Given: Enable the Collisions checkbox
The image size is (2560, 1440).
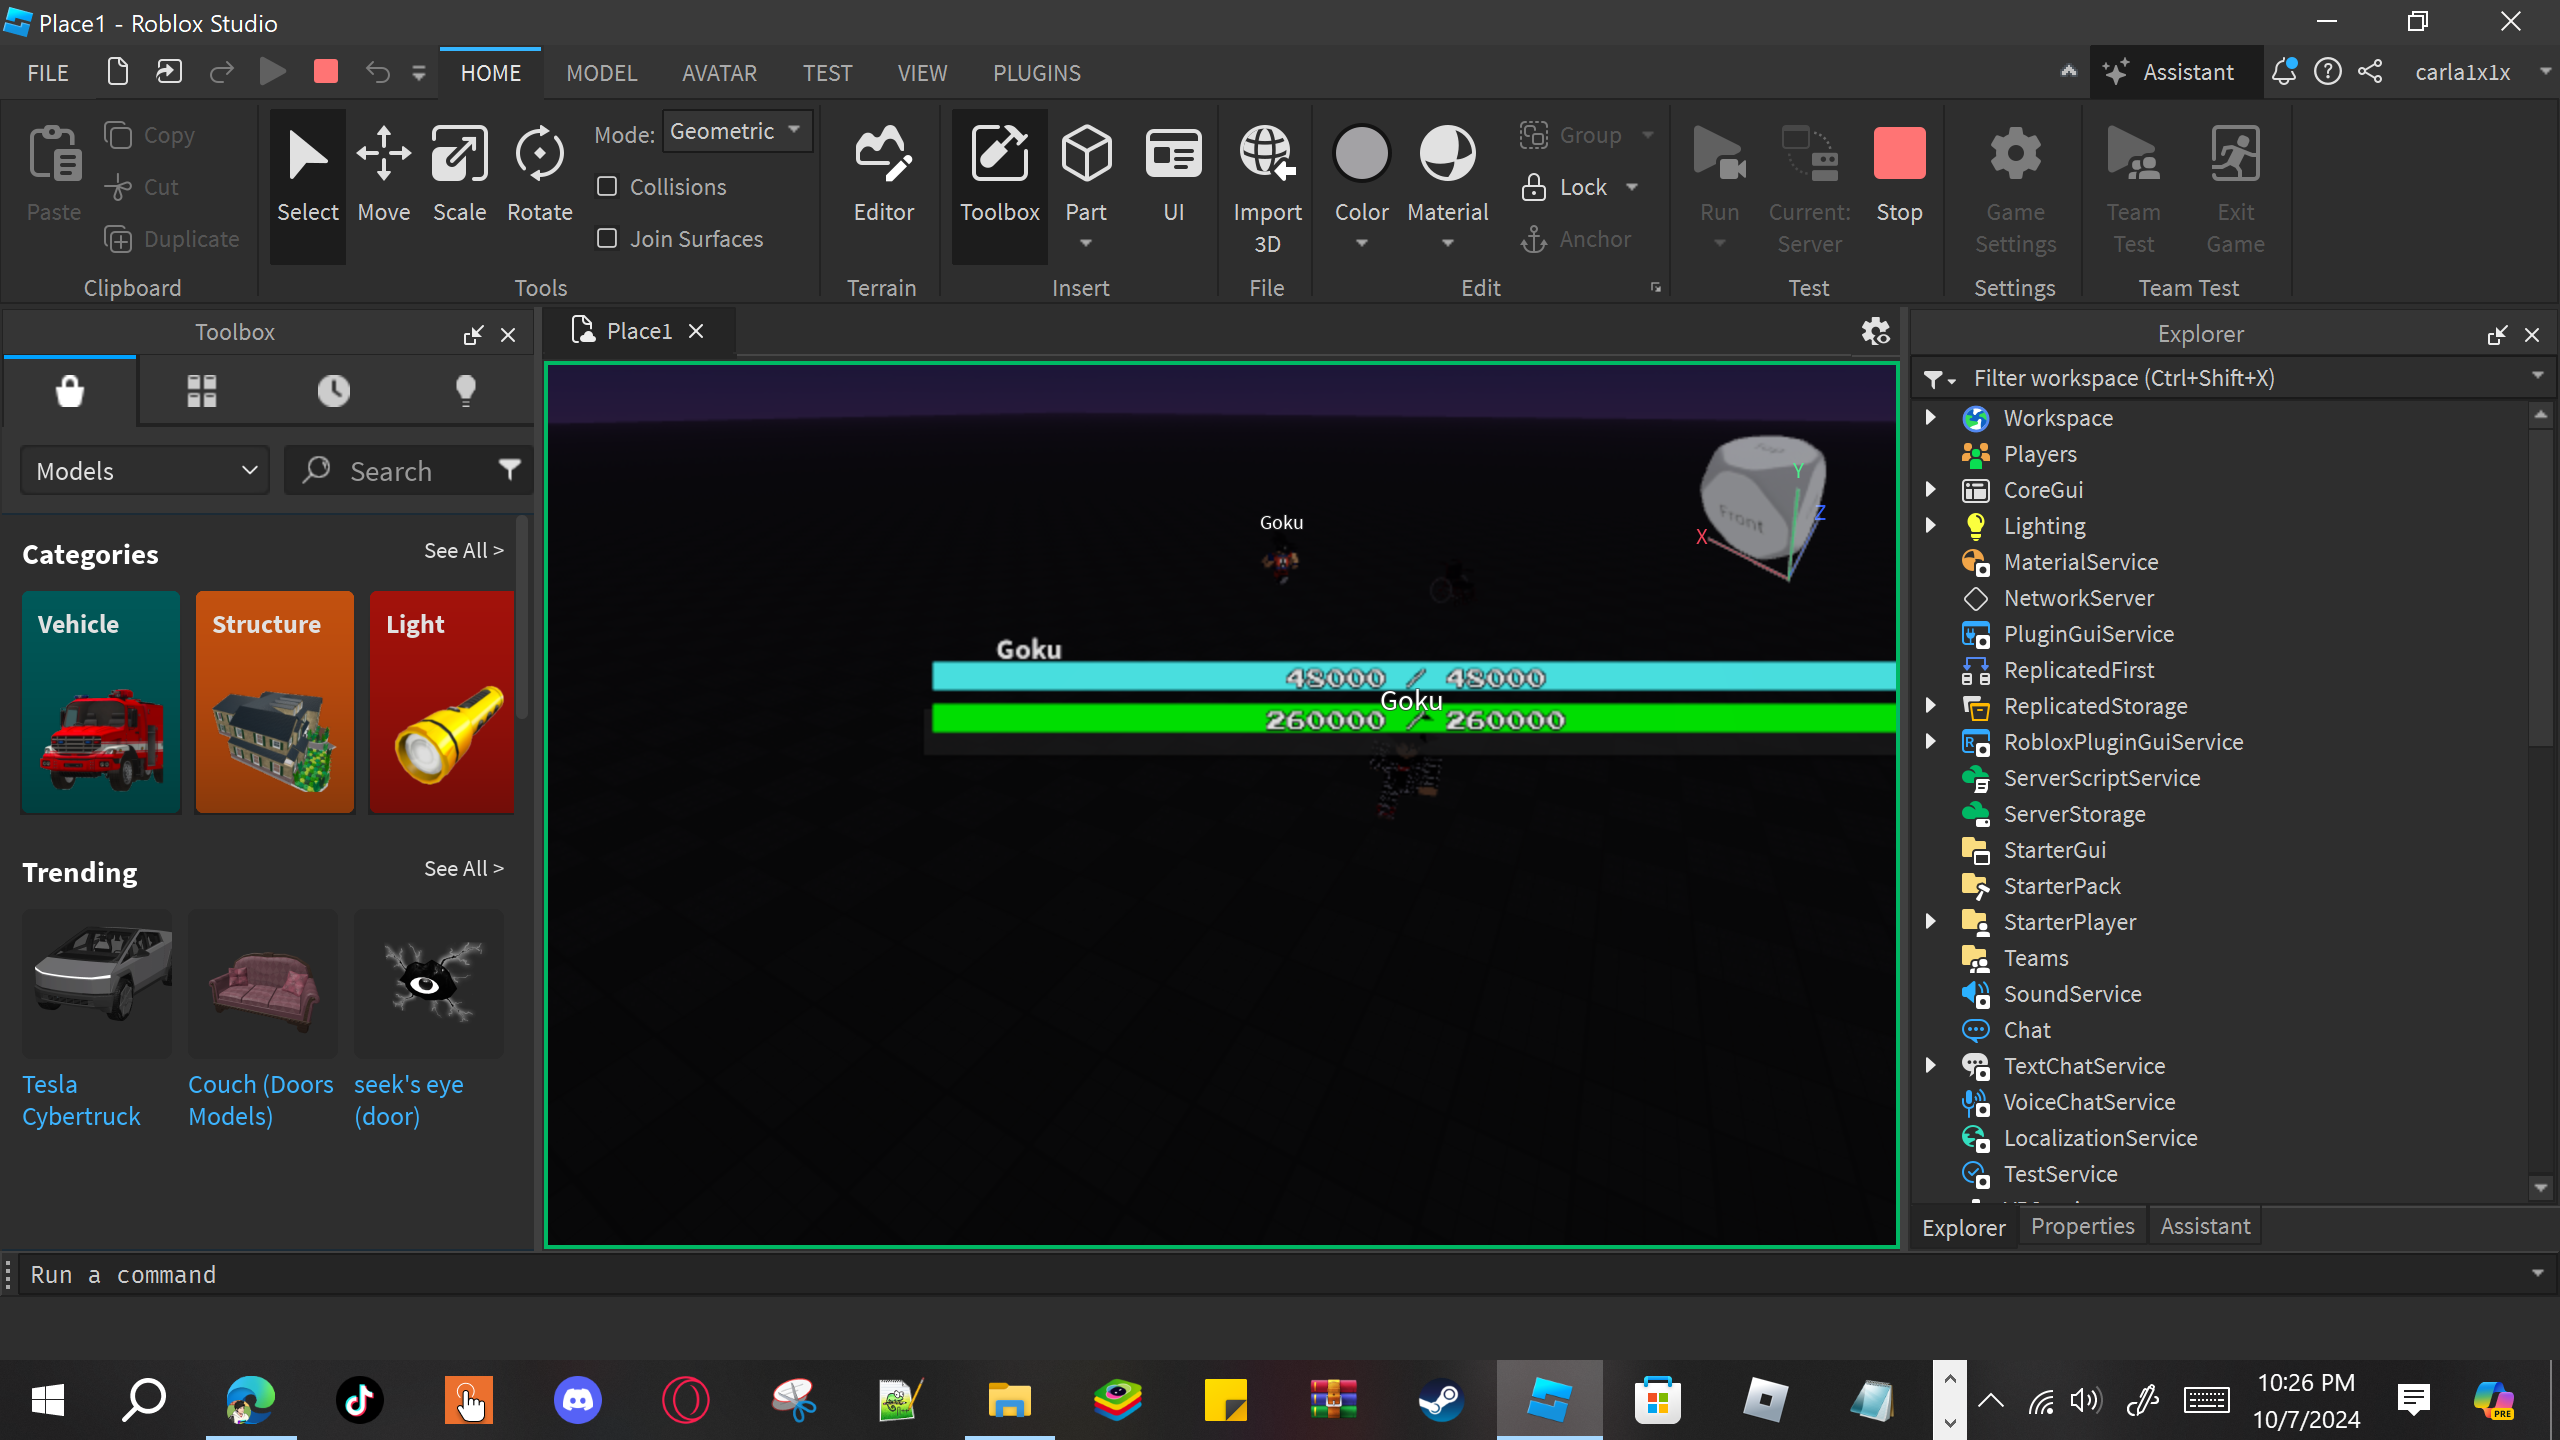Looking at the screenshot, I should 607,187.
